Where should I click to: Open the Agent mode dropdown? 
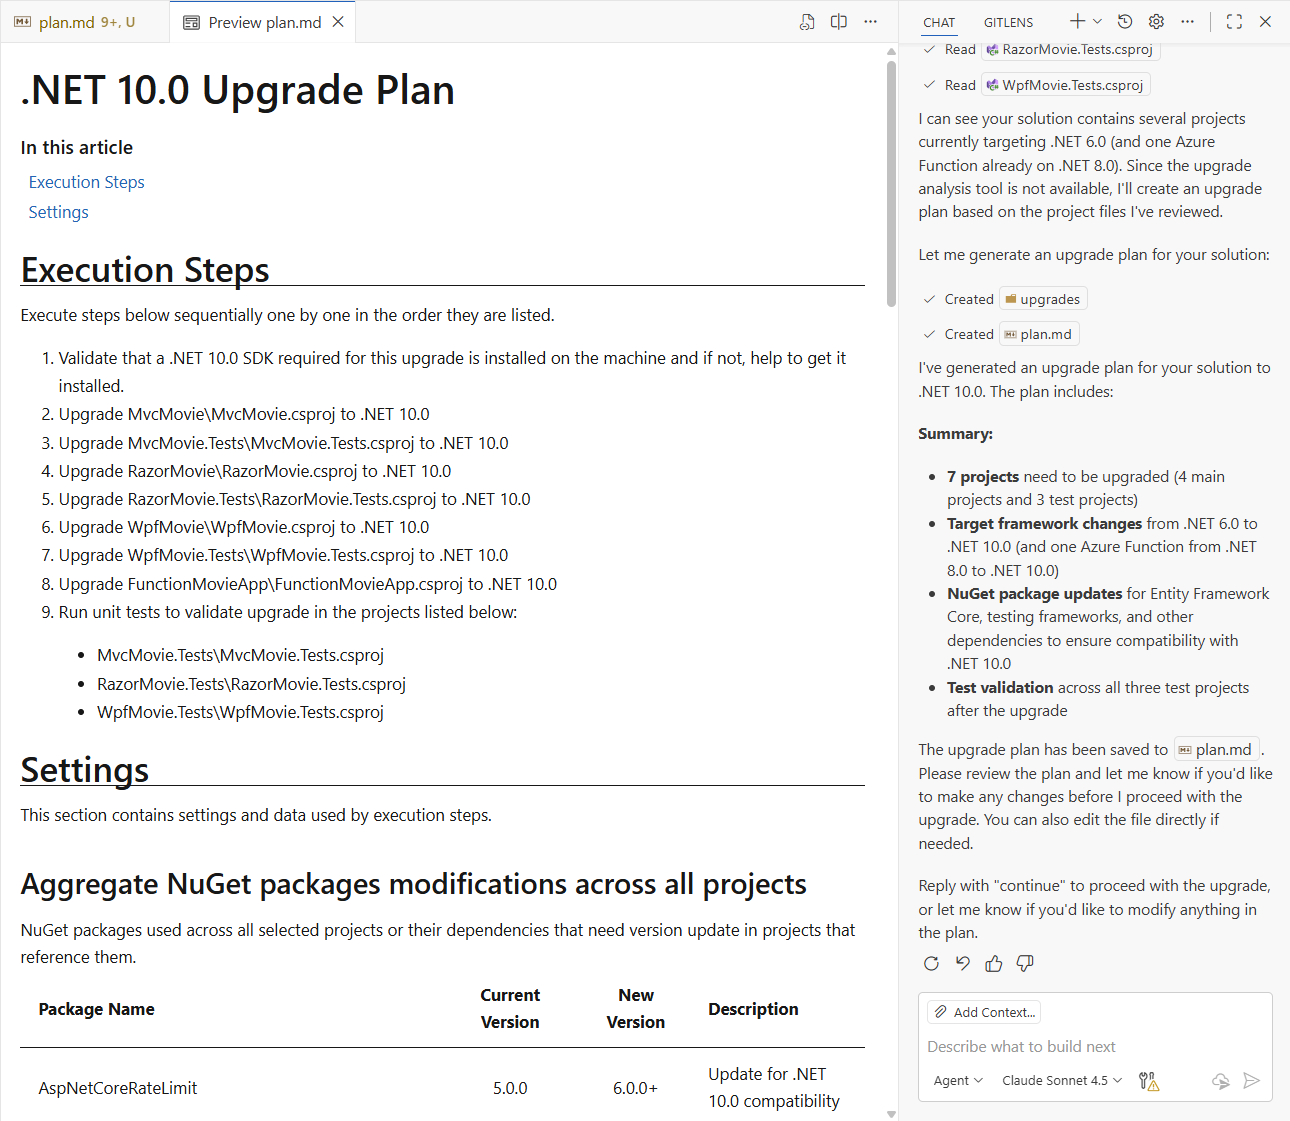coord(958,1081)
